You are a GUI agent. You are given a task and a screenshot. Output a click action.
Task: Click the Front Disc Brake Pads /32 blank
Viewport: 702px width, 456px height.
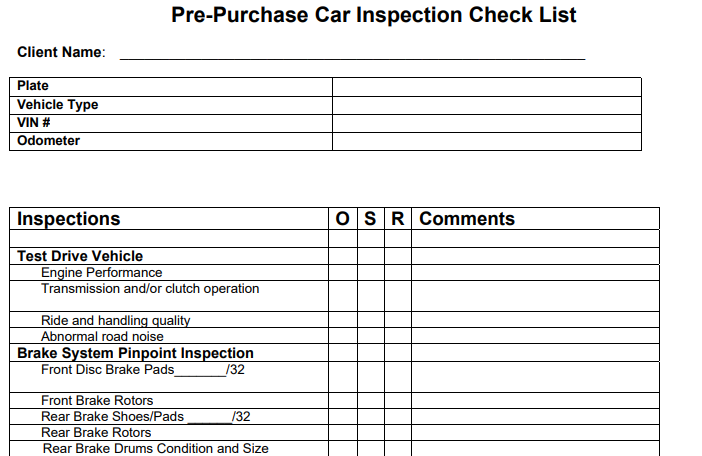[200, 371]
